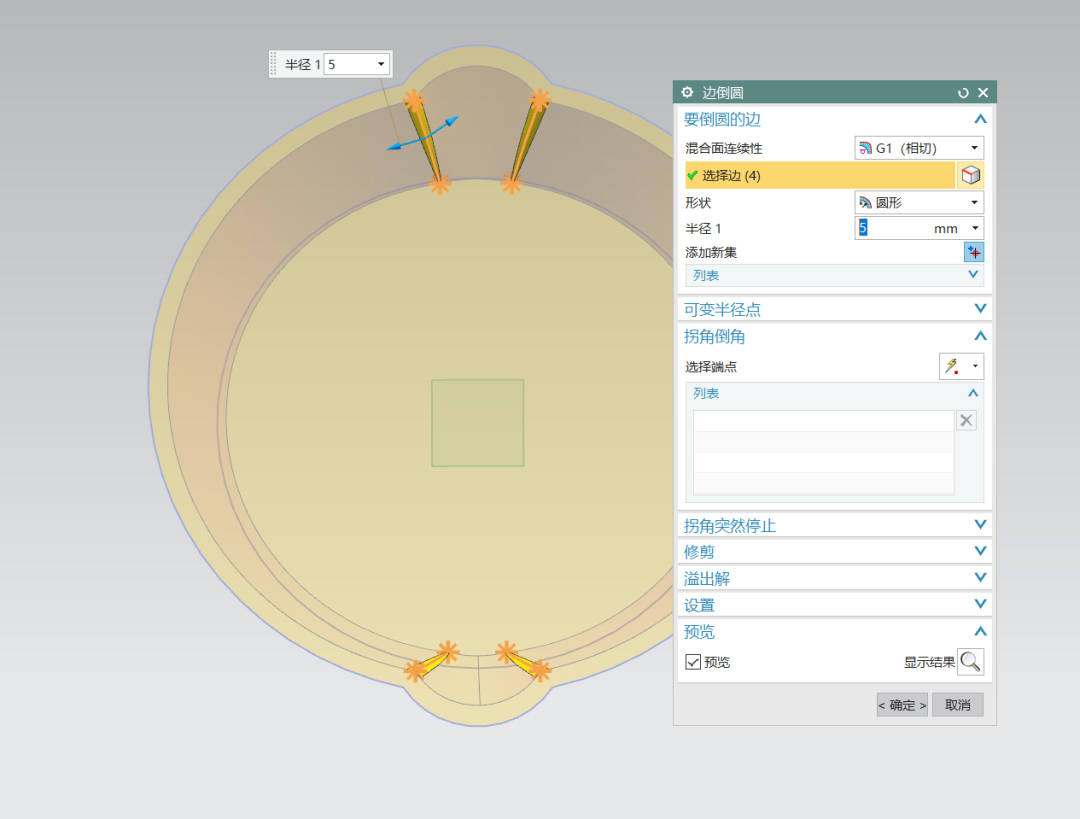Uncheck the 预览 preview checkbox
The image size is (1080, 819).
(693, 662)
